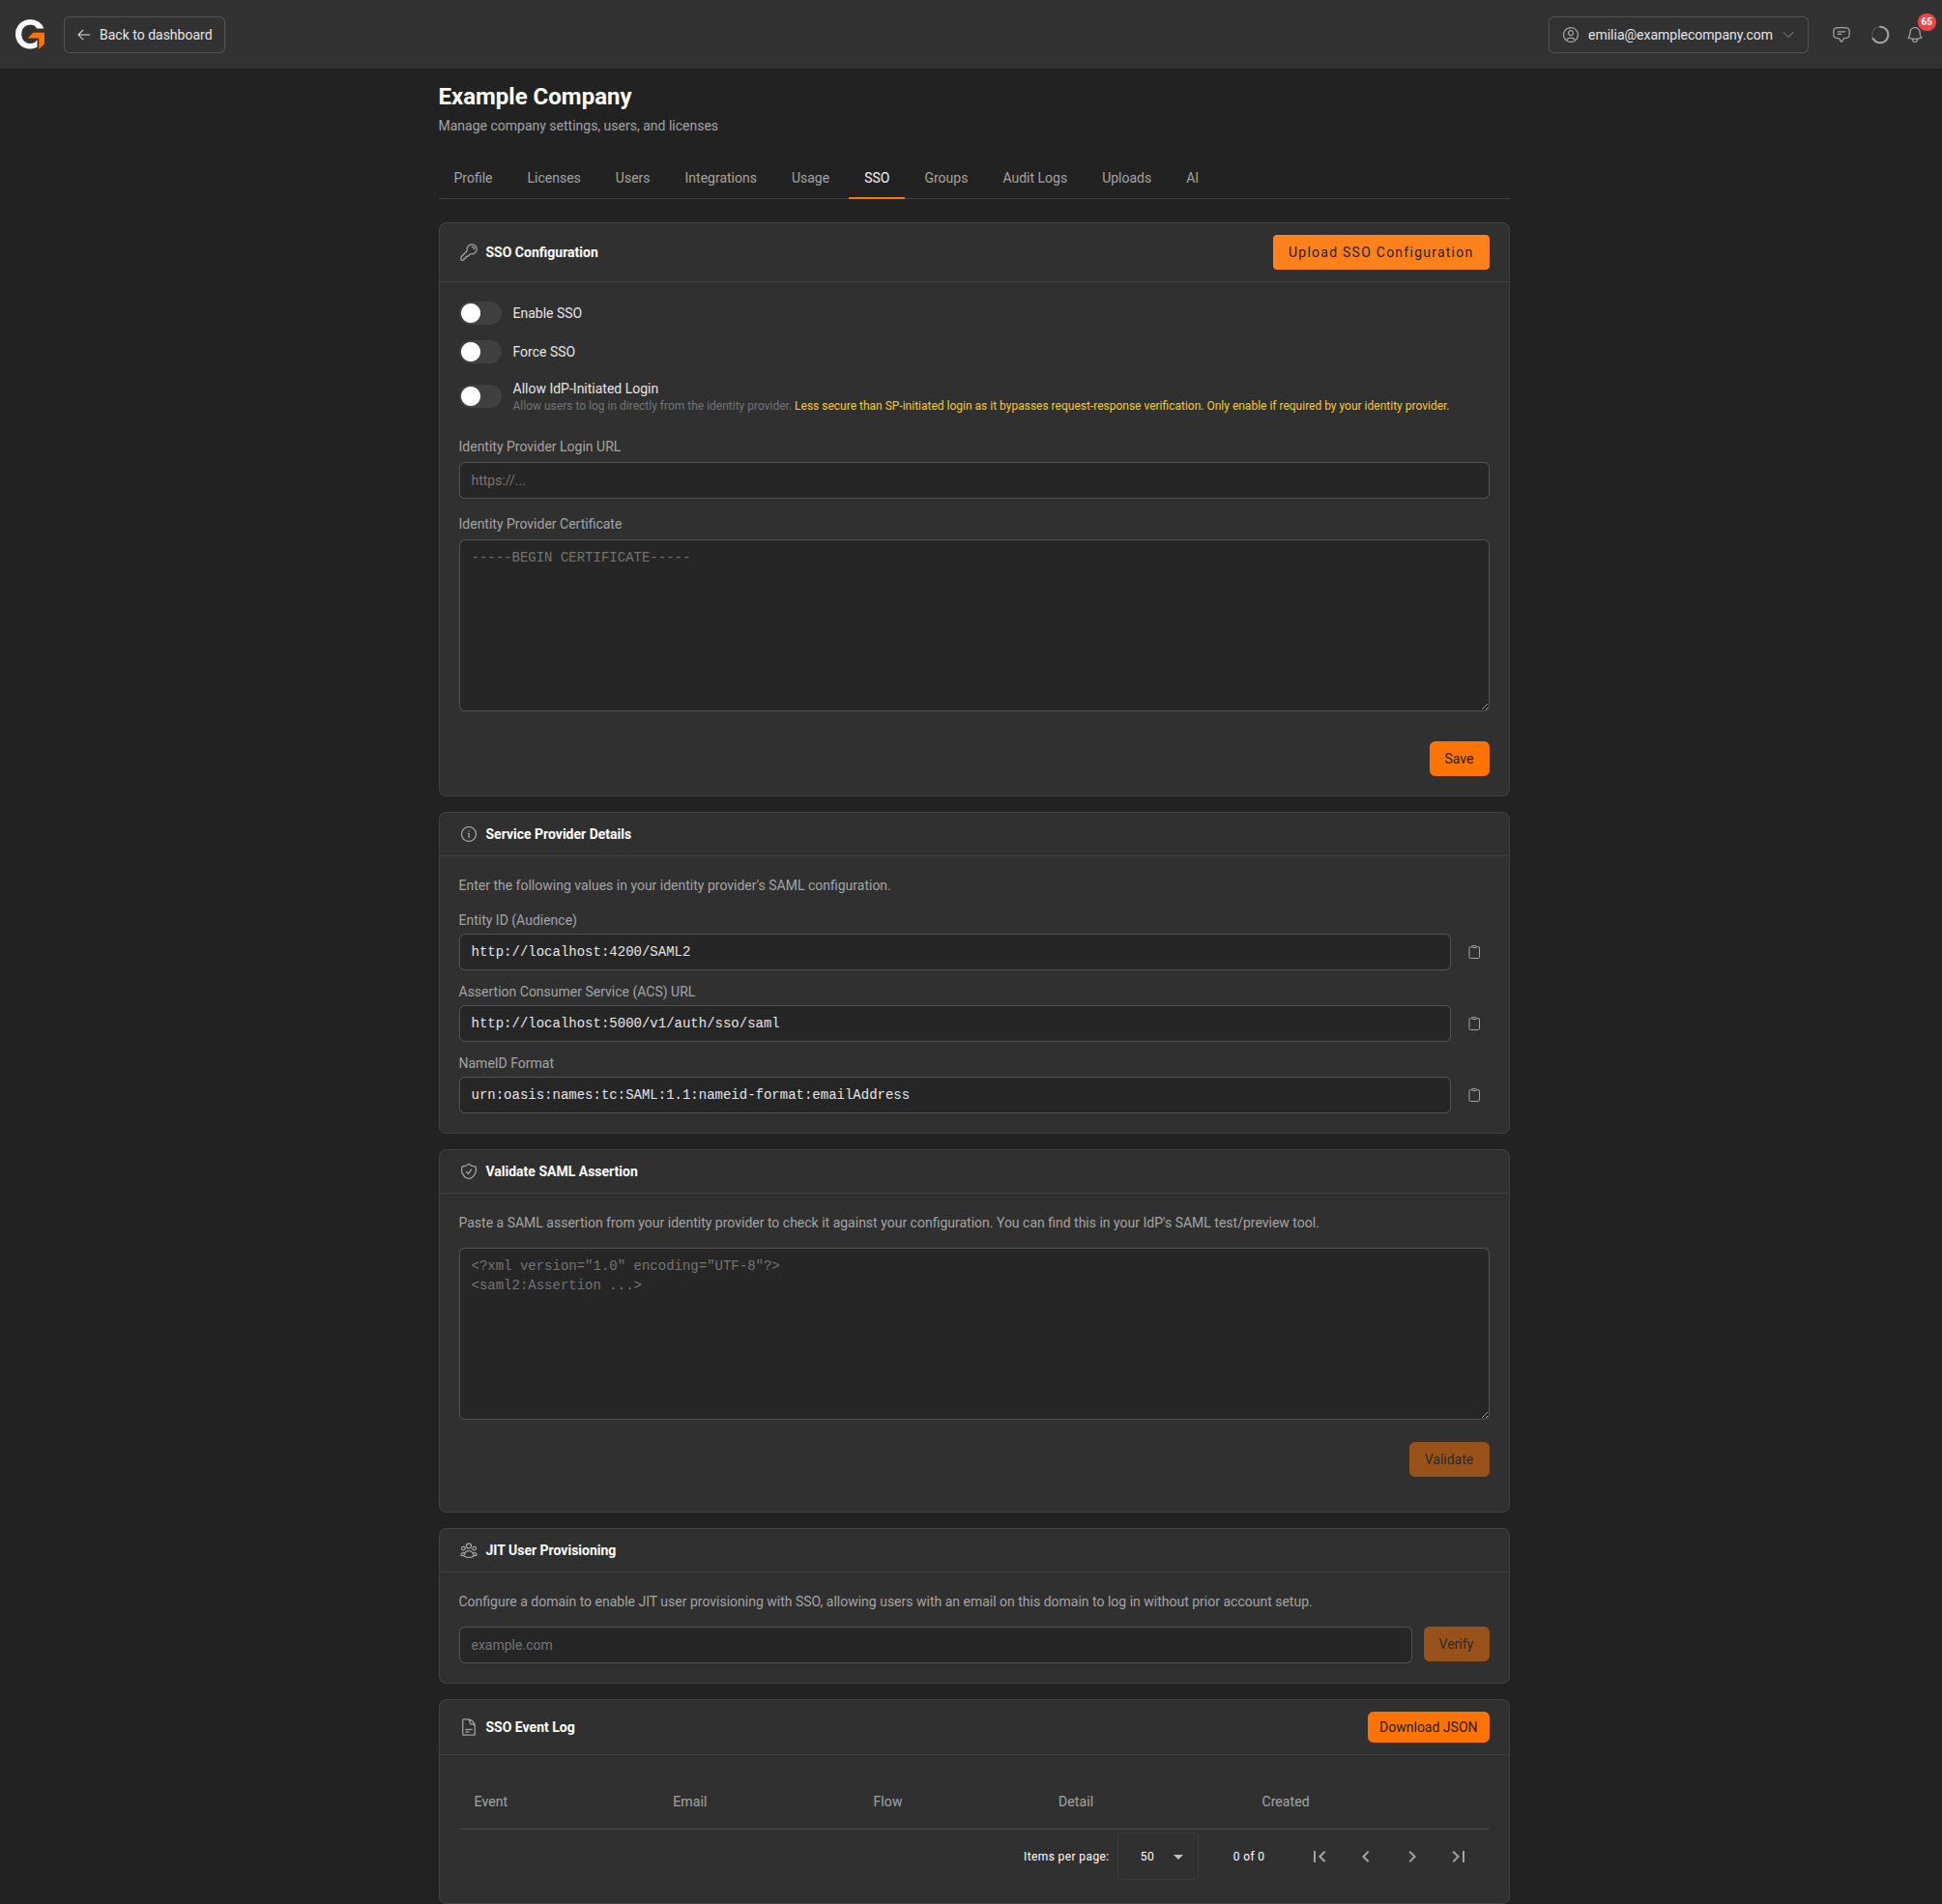This screenshot has height=1904, width=1942.
Task: Enable Allow IdP-Initiated Login toggle
Action: coord(480,396)
